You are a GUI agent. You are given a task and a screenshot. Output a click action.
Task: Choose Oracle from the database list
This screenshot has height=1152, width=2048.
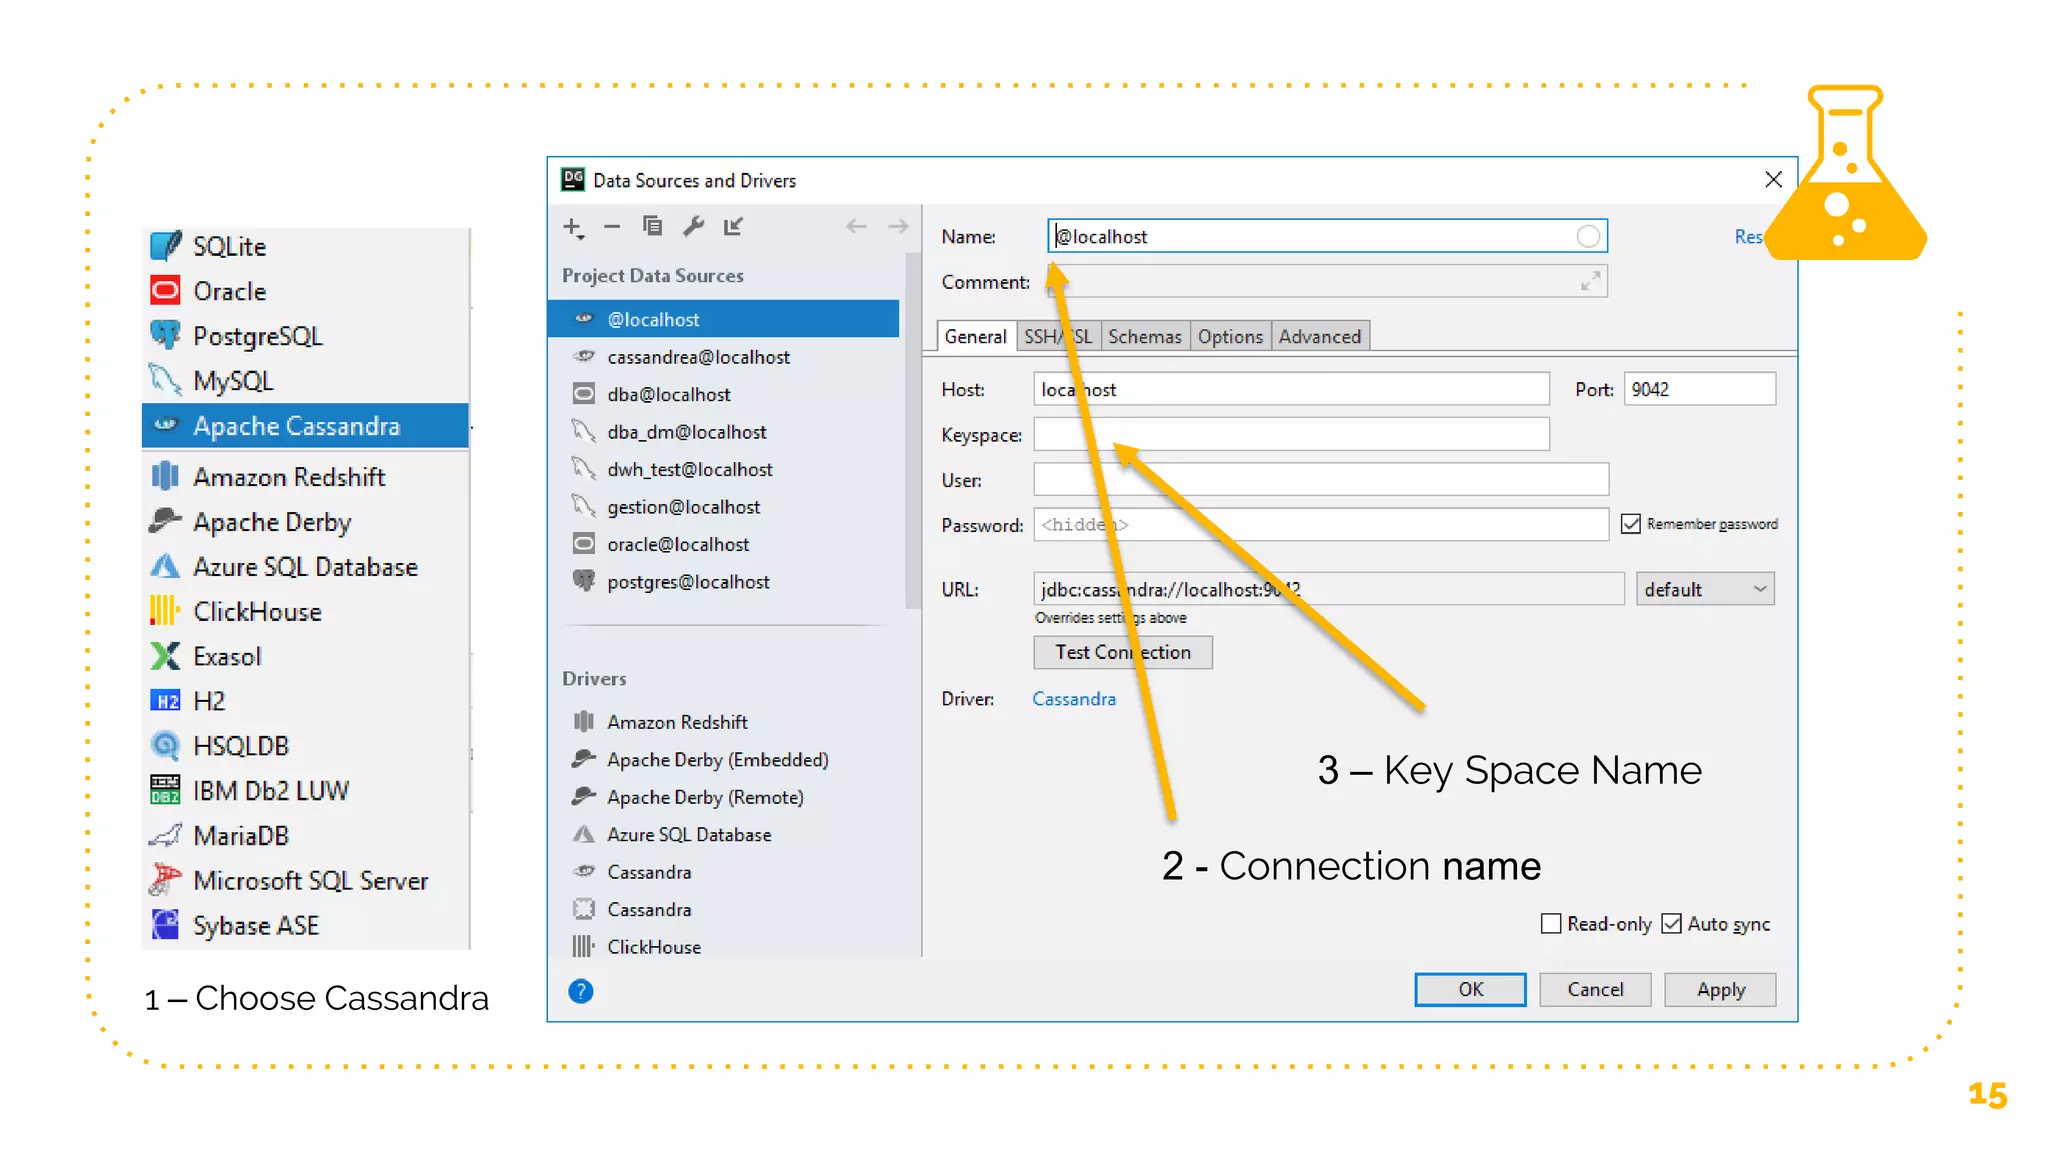pyautogui.click(x=306, y=291)
